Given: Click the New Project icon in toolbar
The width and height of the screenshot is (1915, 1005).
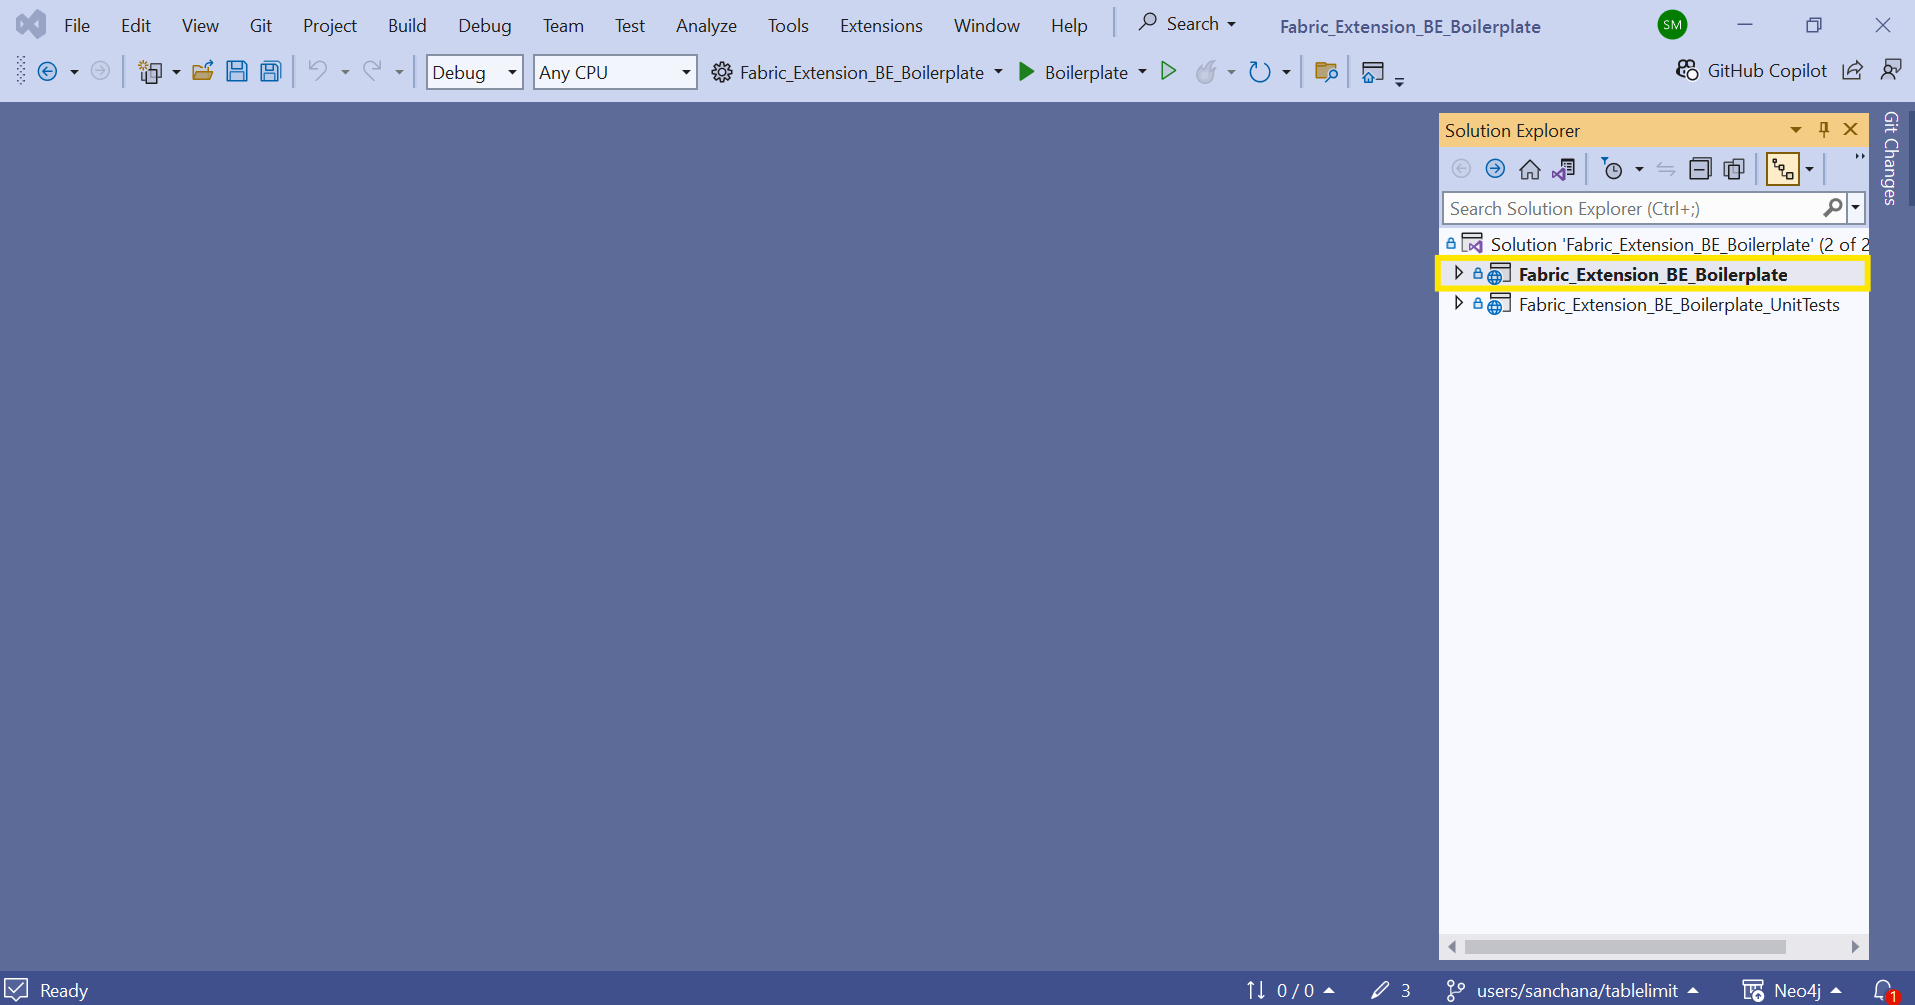Looking at the screenshot, I should point(150,71).
